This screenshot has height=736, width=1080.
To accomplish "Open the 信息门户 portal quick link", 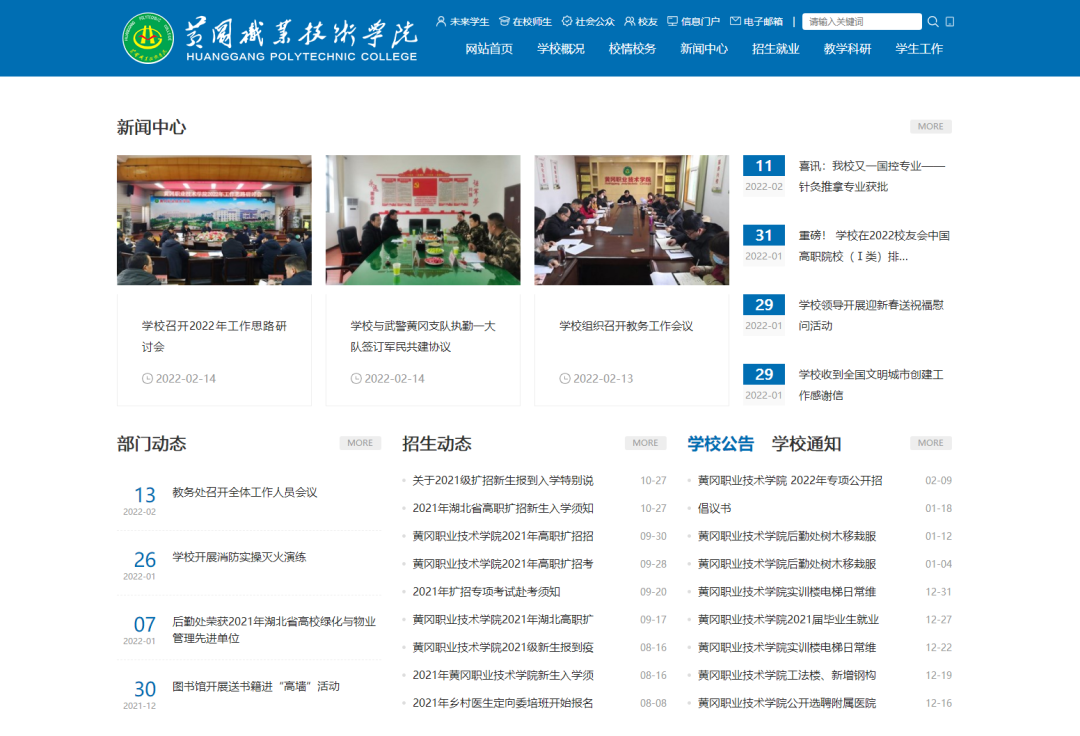I will 693,22.
